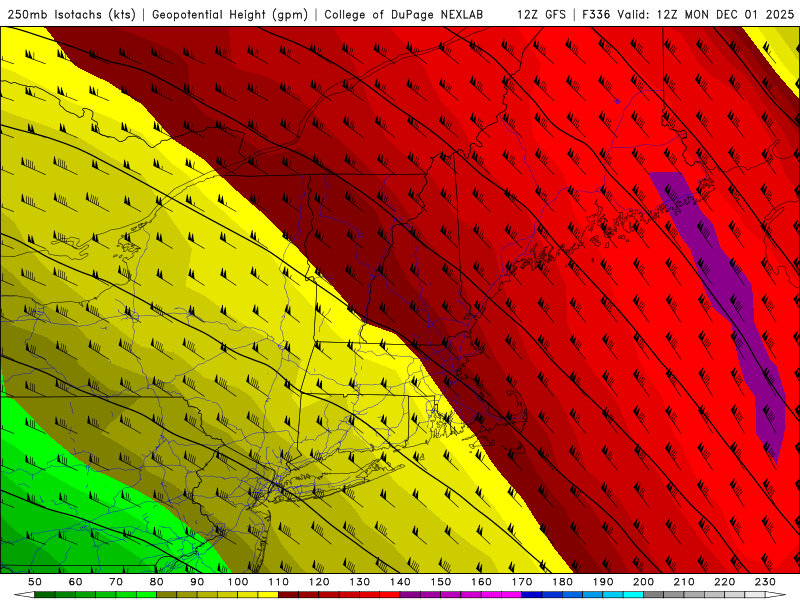
Task: Click the '160' colorbar label
Action: [x=481, y=582]
